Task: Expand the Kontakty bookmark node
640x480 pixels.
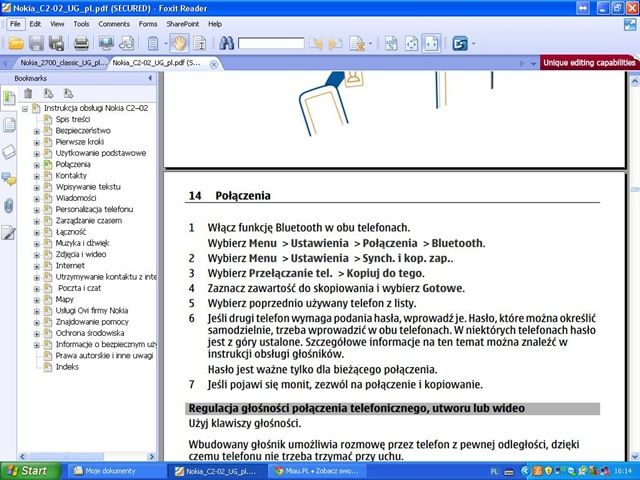Action: 36,176
